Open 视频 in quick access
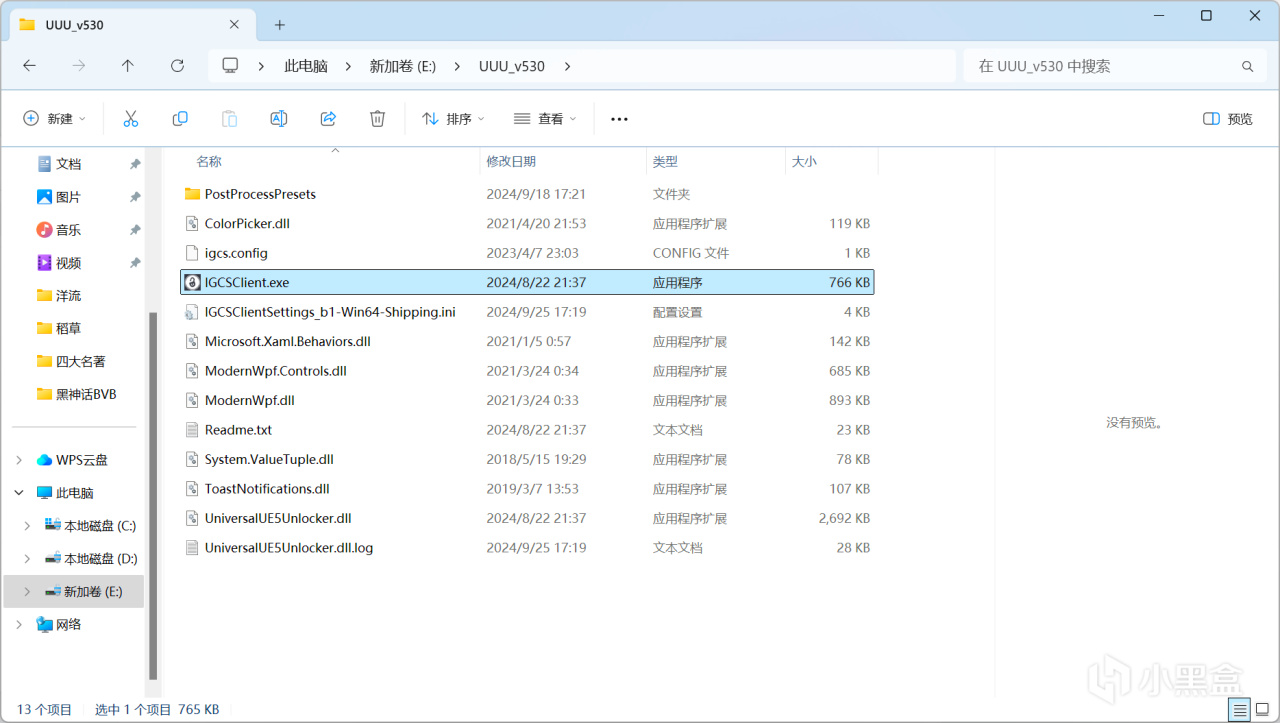 tap(68, 263)
